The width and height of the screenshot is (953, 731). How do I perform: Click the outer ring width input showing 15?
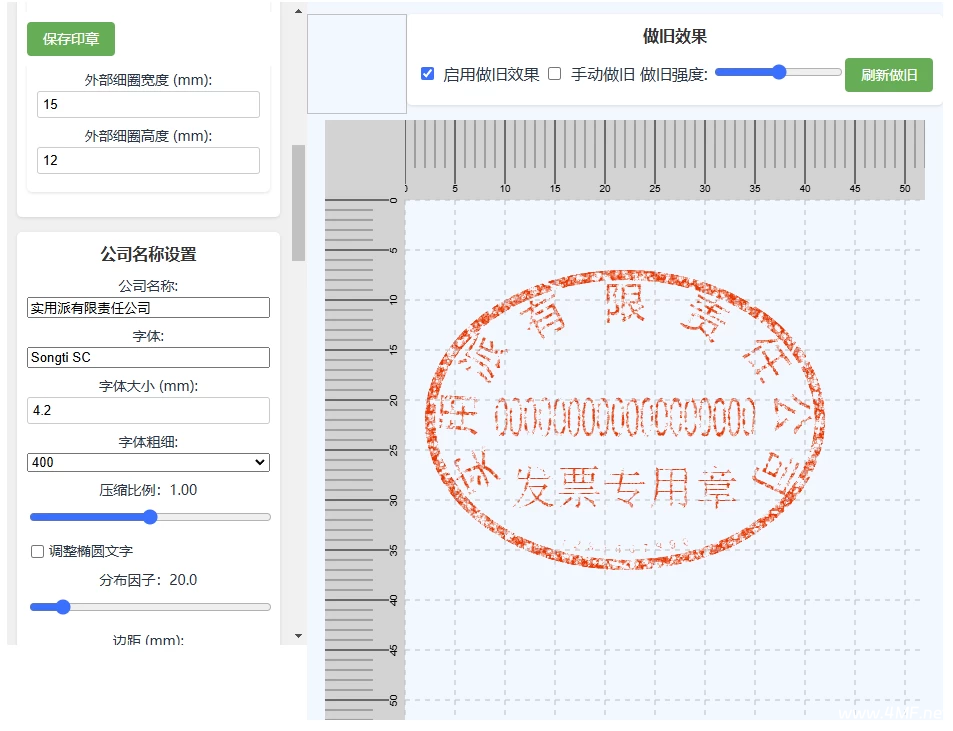click(x=148, y=104)
